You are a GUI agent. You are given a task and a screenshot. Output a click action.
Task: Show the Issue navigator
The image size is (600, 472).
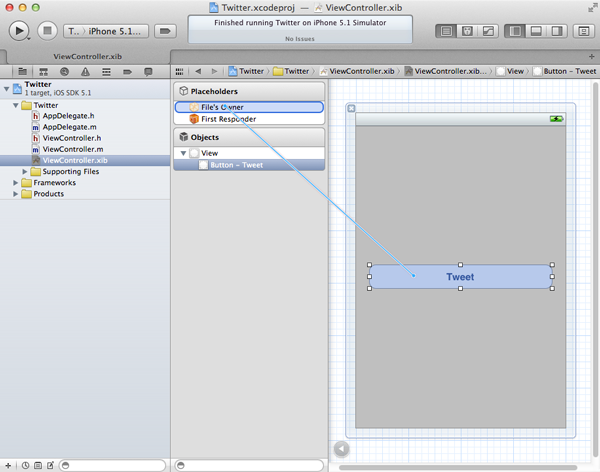pyautogui.click(x=85, y=72)
